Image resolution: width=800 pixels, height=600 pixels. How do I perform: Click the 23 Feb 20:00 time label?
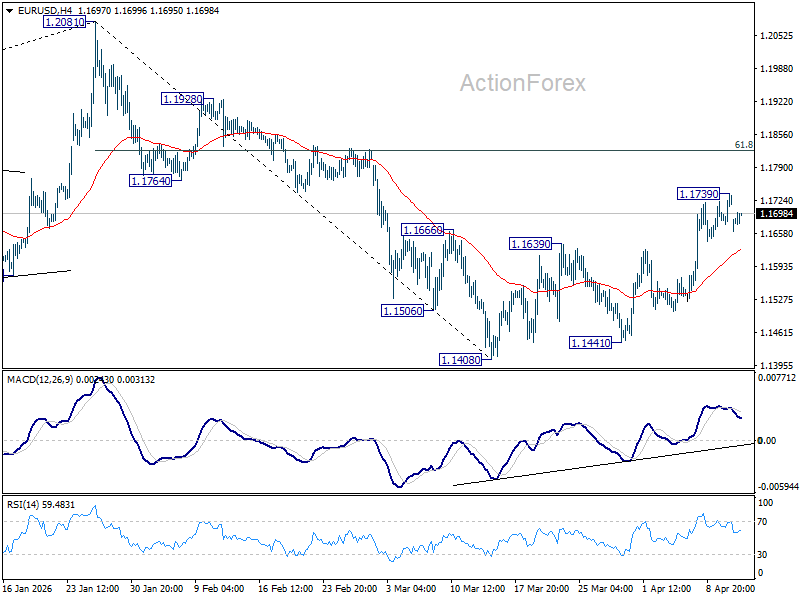point(349,589)
